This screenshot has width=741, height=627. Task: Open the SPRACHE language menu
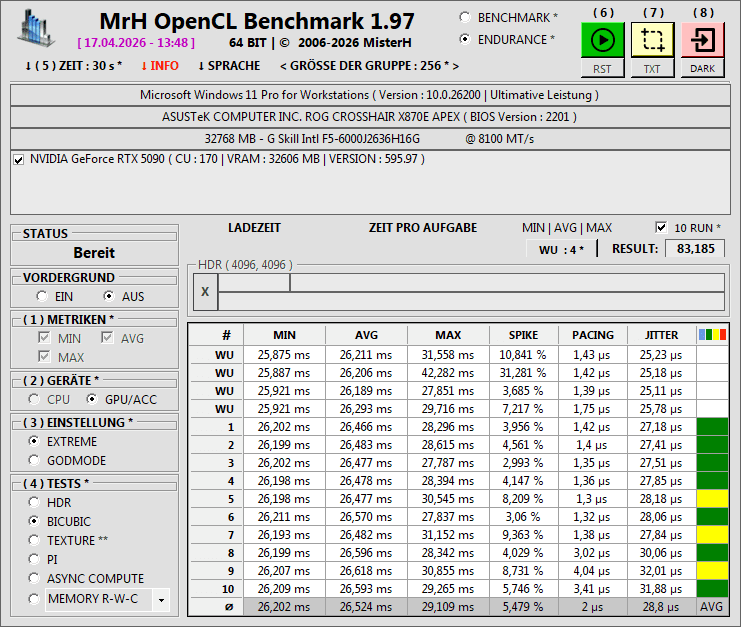tap(229, 66)
